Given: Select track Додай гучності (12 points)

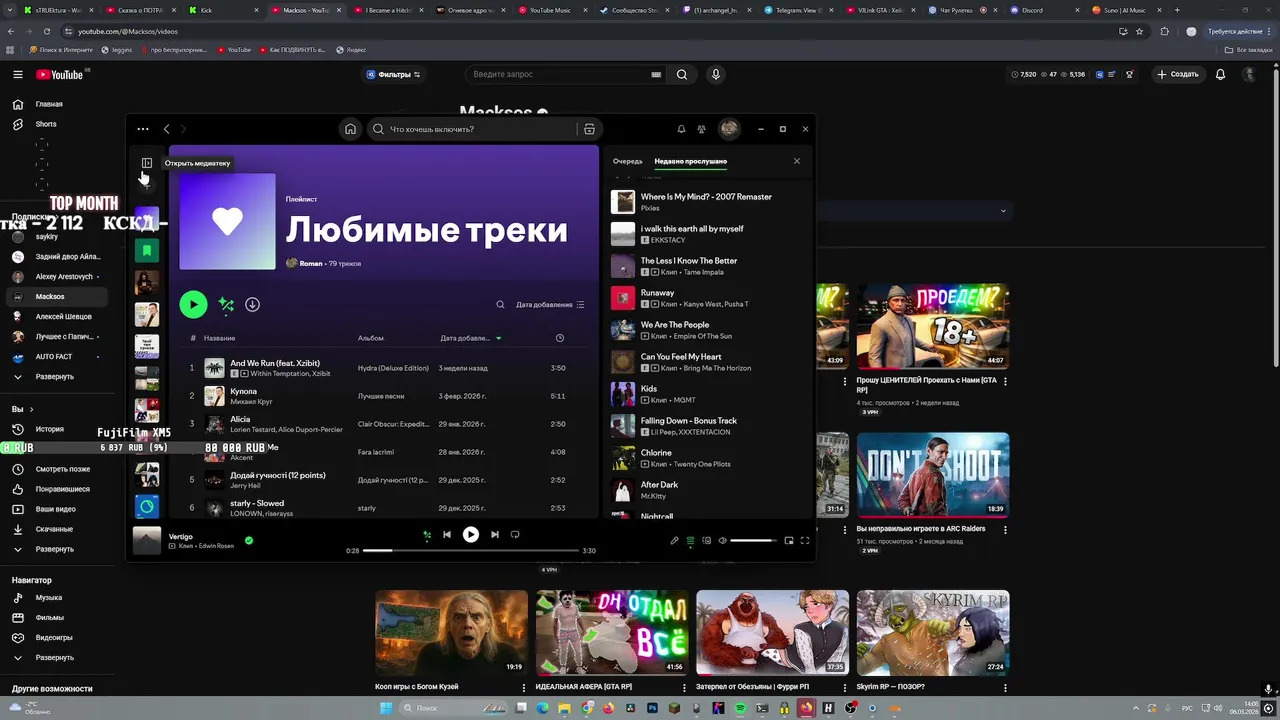Looking at the screenshot, I should click(278, 475).
